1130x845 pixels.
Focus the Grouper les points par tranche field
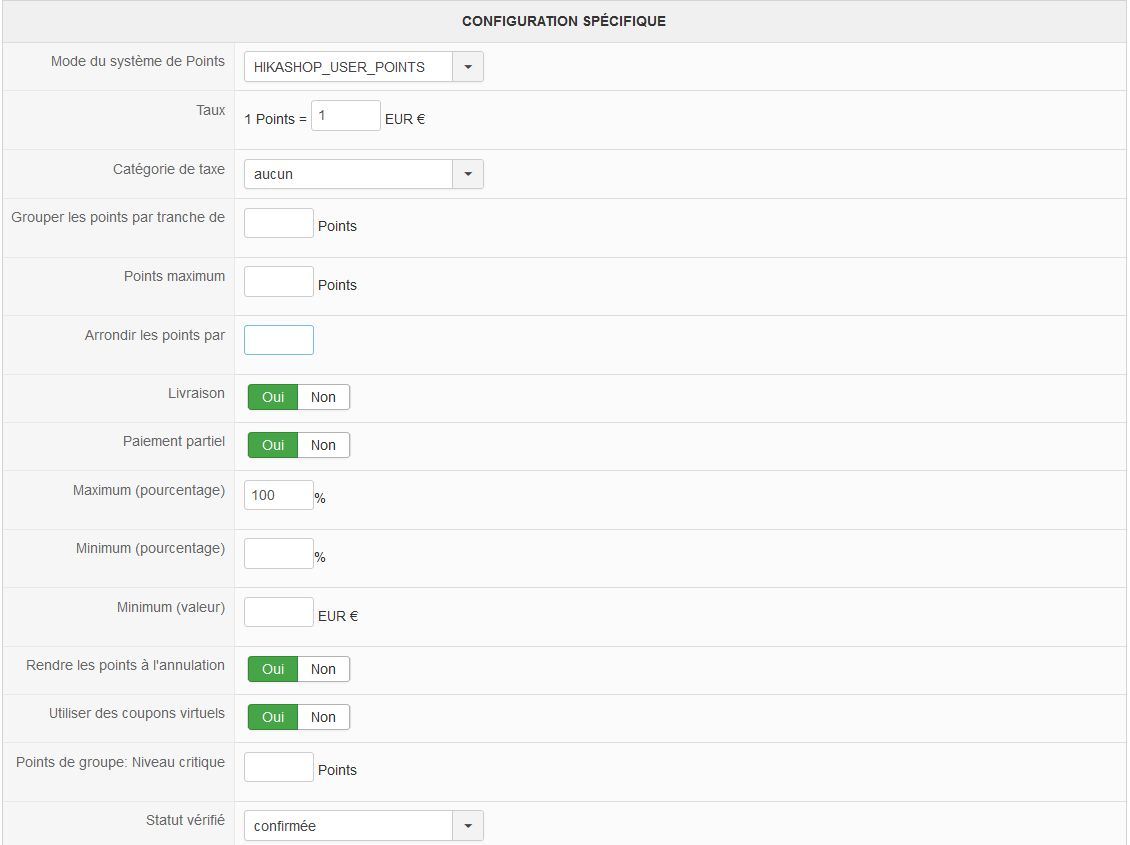(278, 223)
